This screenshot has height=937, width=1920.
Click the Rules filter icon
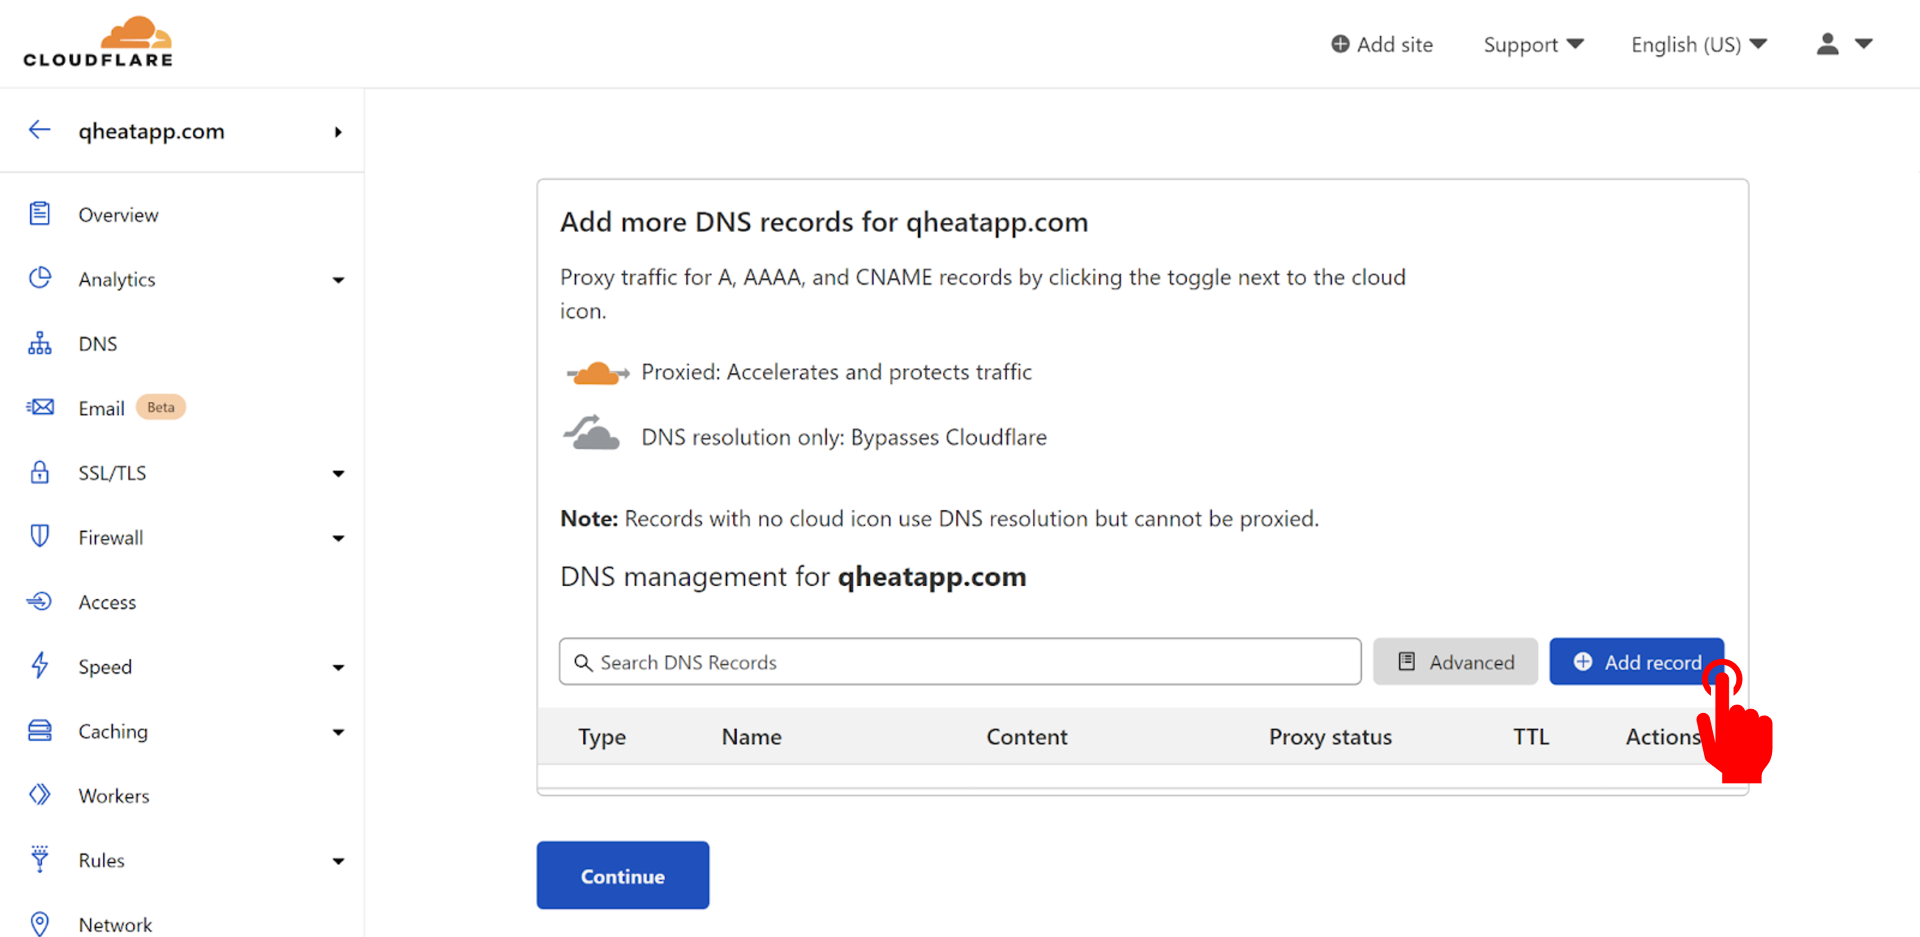40,859
